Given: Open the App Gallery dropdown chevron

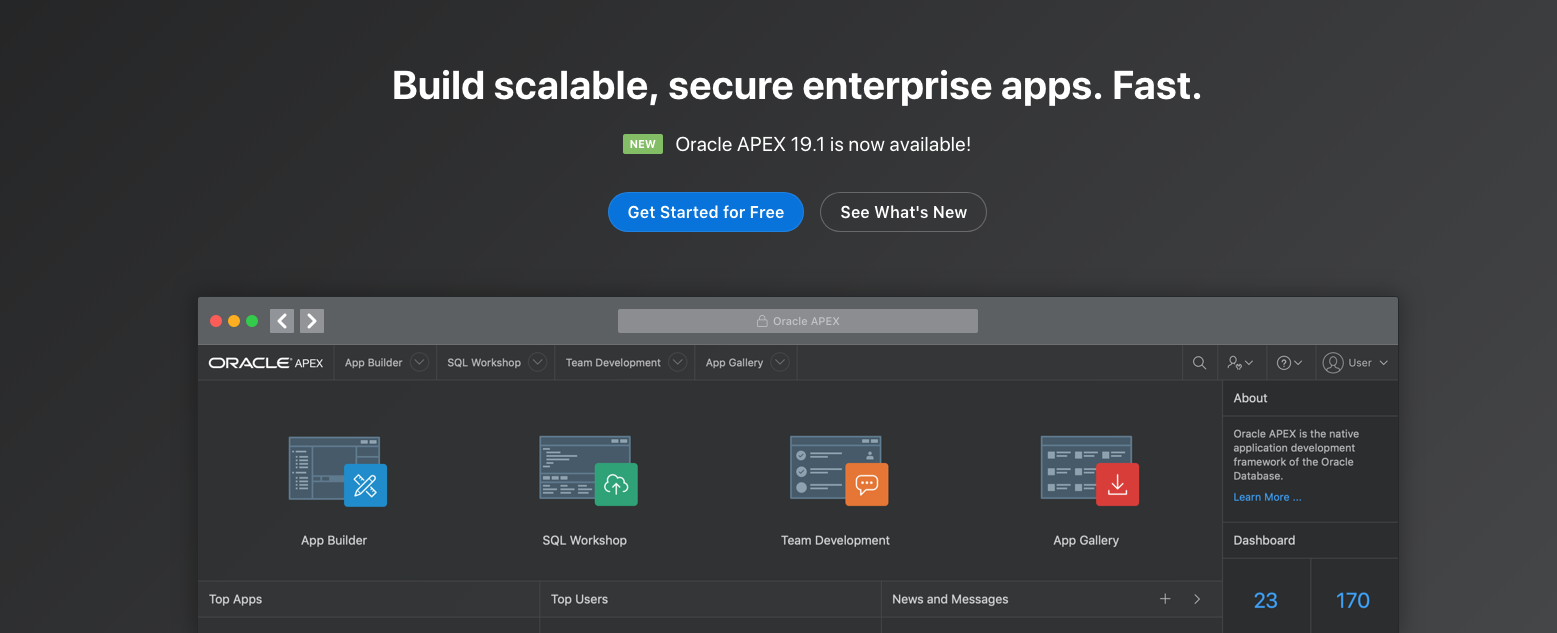Looking at the screenshot, I should click(x=780, y=363).
